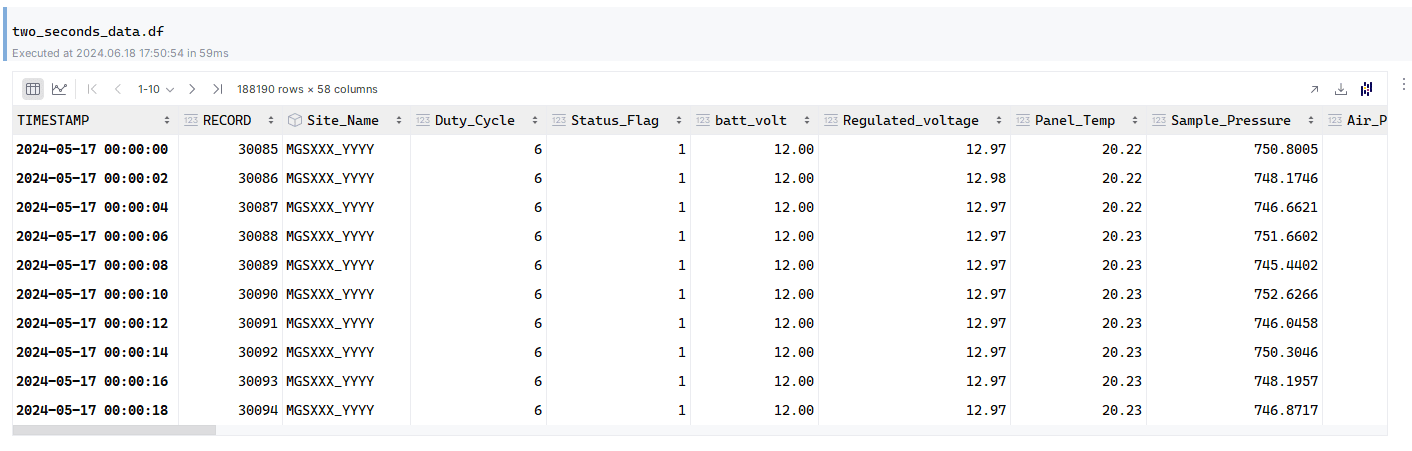
Task: Click the horizontal scrollbar thumb
Action: [114, 430]
